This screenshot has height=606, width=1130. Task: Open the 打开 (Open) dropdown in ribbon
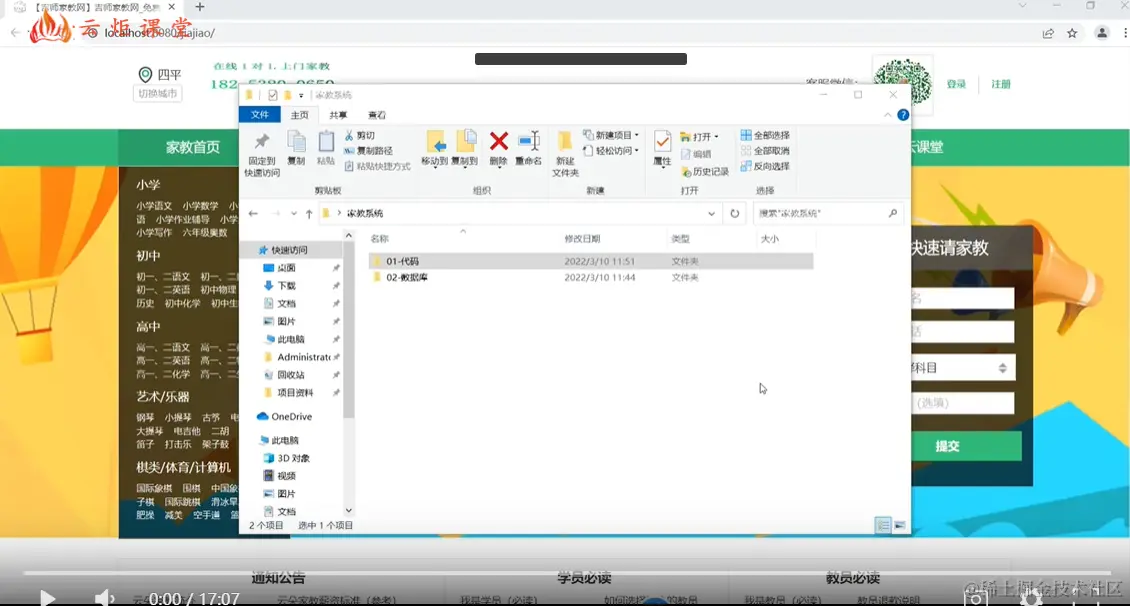tap(699, 136)
